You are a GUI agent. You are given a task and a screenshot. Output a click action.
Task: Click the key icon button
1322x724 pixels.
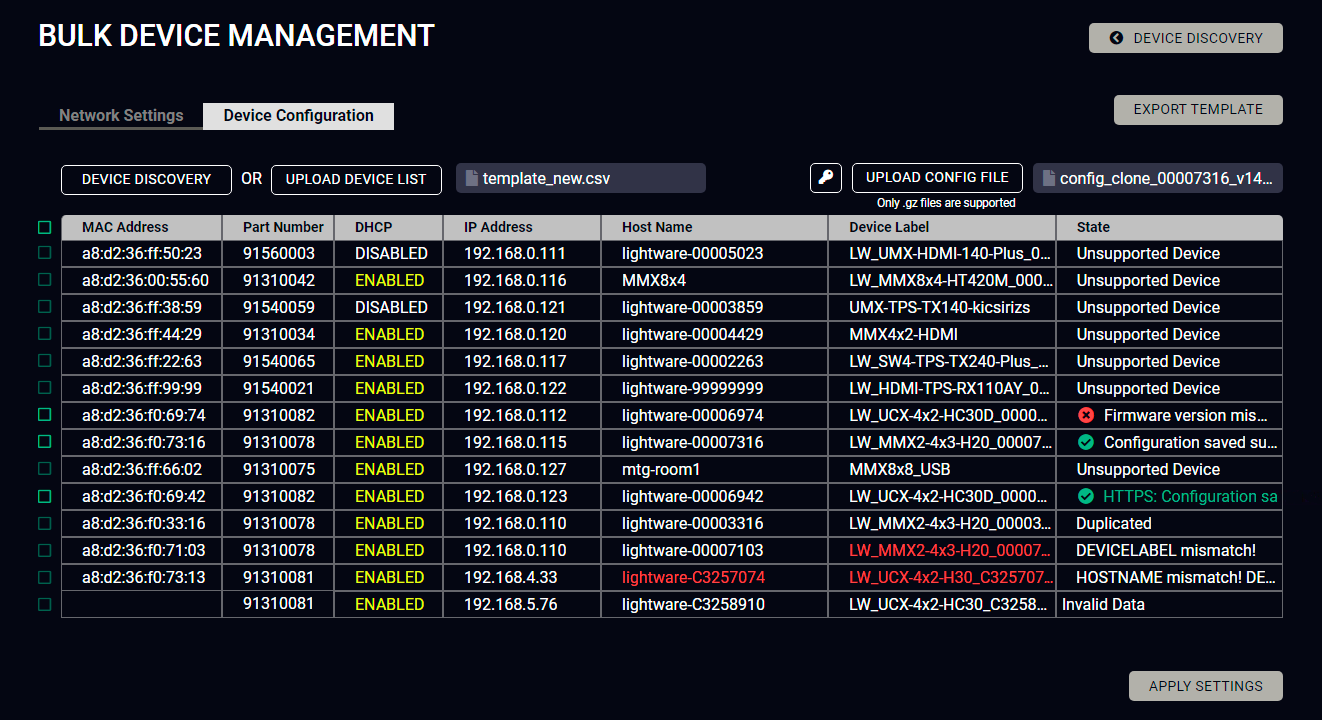825,178
